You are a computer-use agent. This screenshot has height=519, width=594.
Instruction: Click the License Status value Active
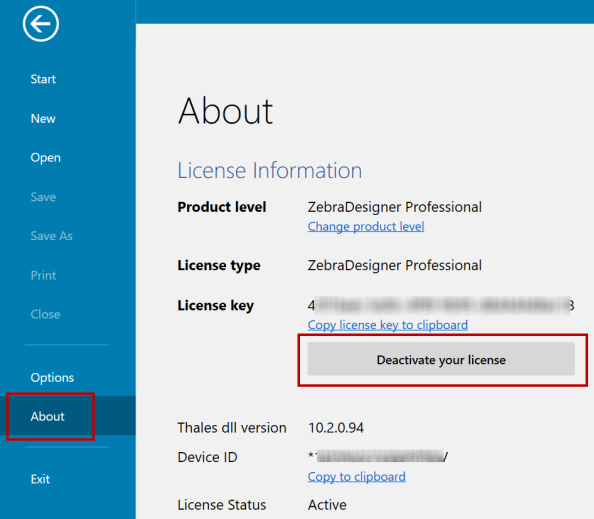pyautogui.click(x=327, y=505)
